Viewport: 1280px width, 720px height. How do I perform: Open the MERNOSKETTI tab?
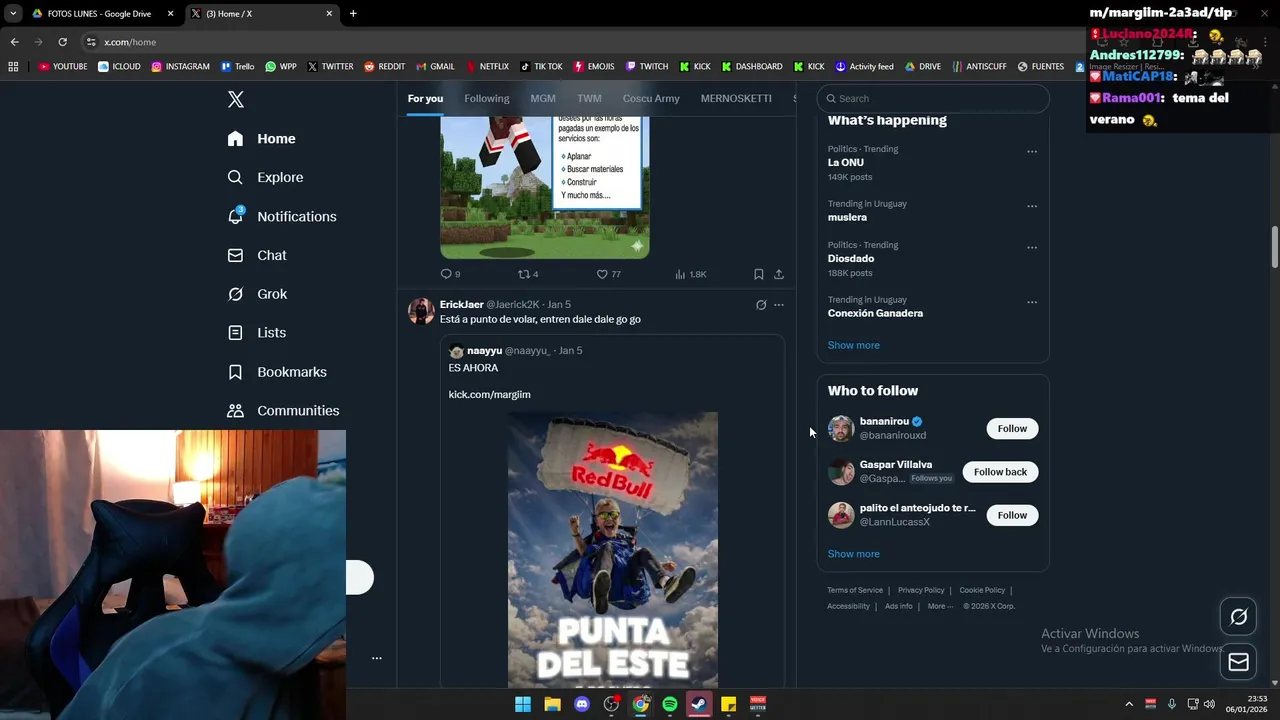(x=736, y=98)
